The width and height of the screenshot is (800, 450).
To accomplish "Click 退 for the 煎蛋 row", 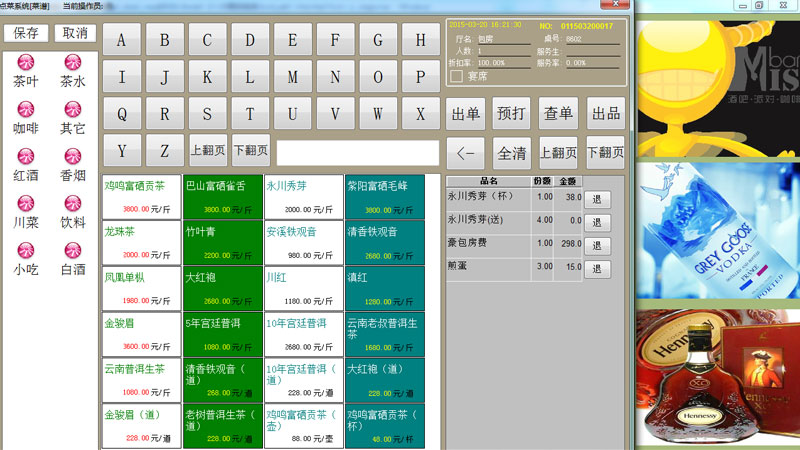I will 596,268.
